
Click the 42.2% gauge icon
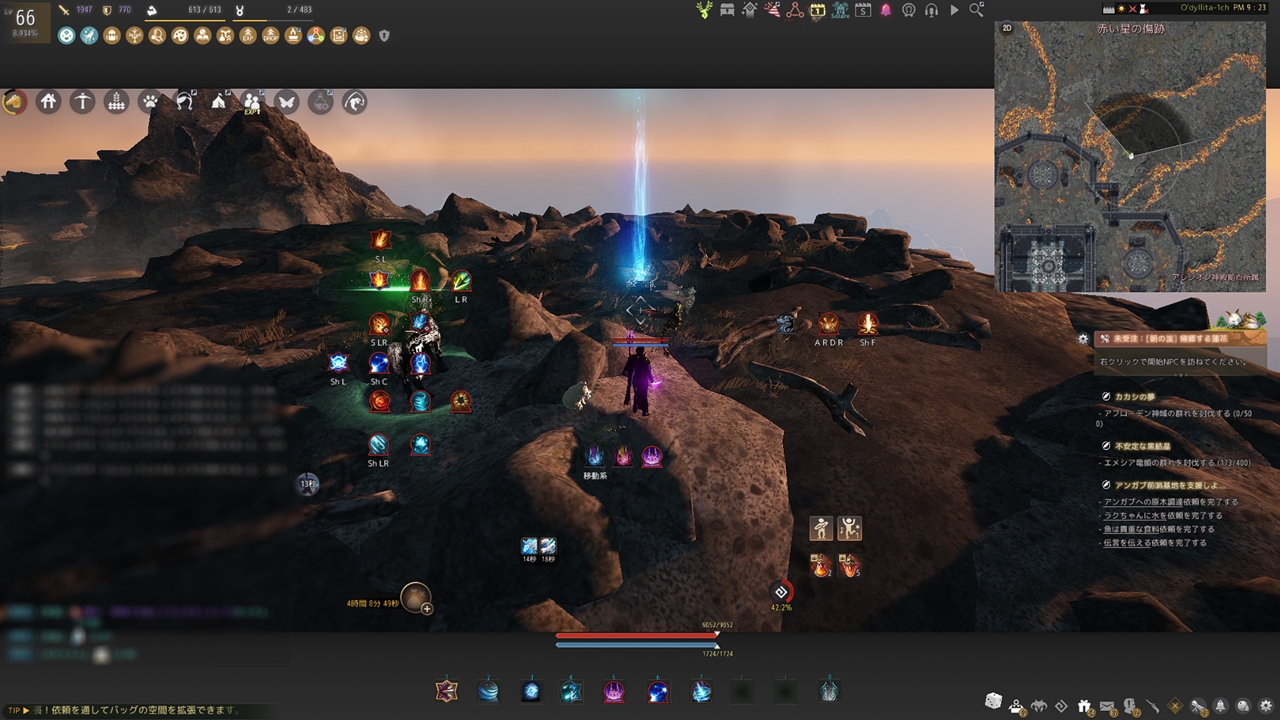pos(781,592)
